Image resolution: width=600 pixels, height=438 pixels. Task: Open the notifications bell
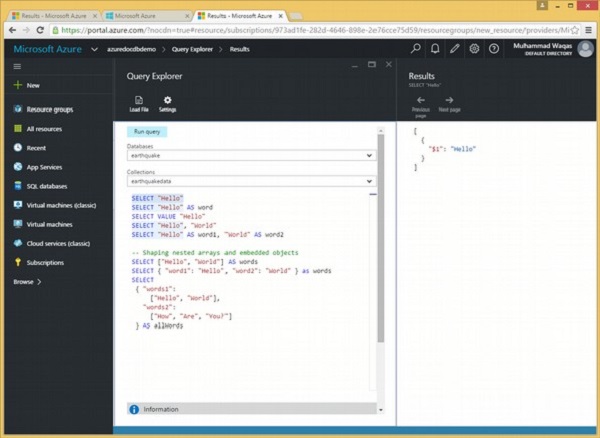tap(436, 48)
